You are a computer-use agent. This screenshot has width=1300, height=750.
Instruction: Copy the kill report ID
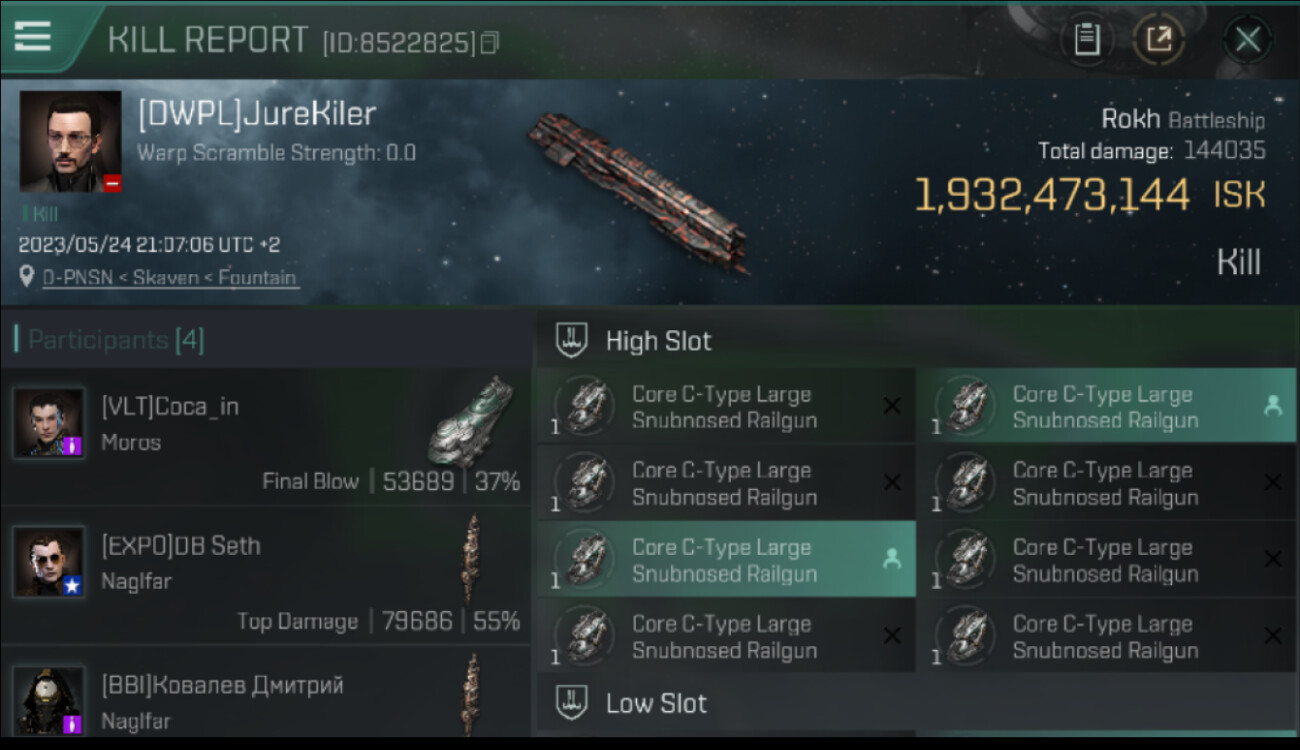pyautogui.click(x=489, y=43)
